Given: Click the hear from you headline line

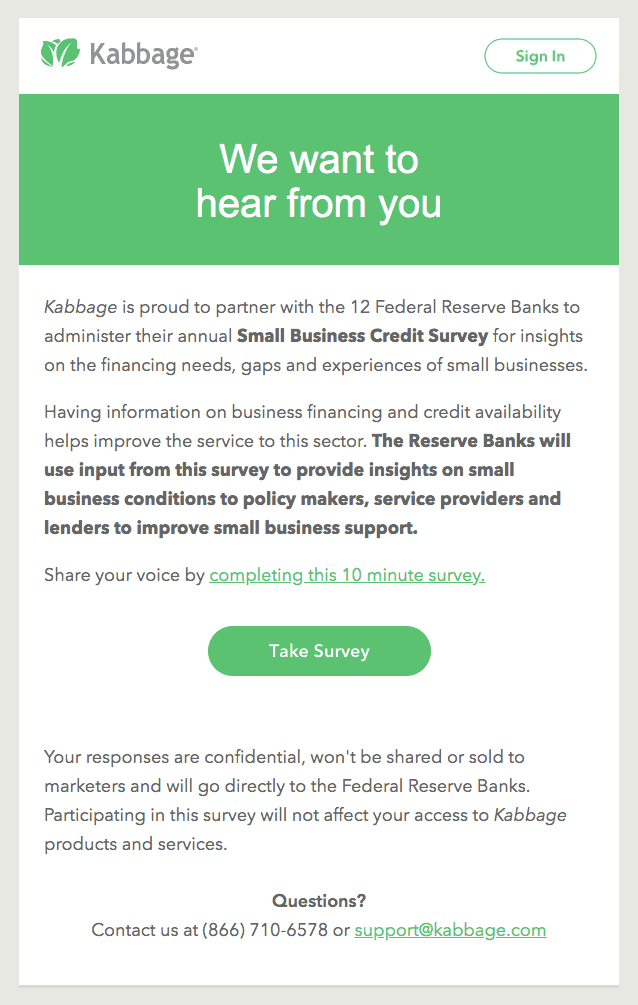Looking at the screenshot, I should point(319,204).
